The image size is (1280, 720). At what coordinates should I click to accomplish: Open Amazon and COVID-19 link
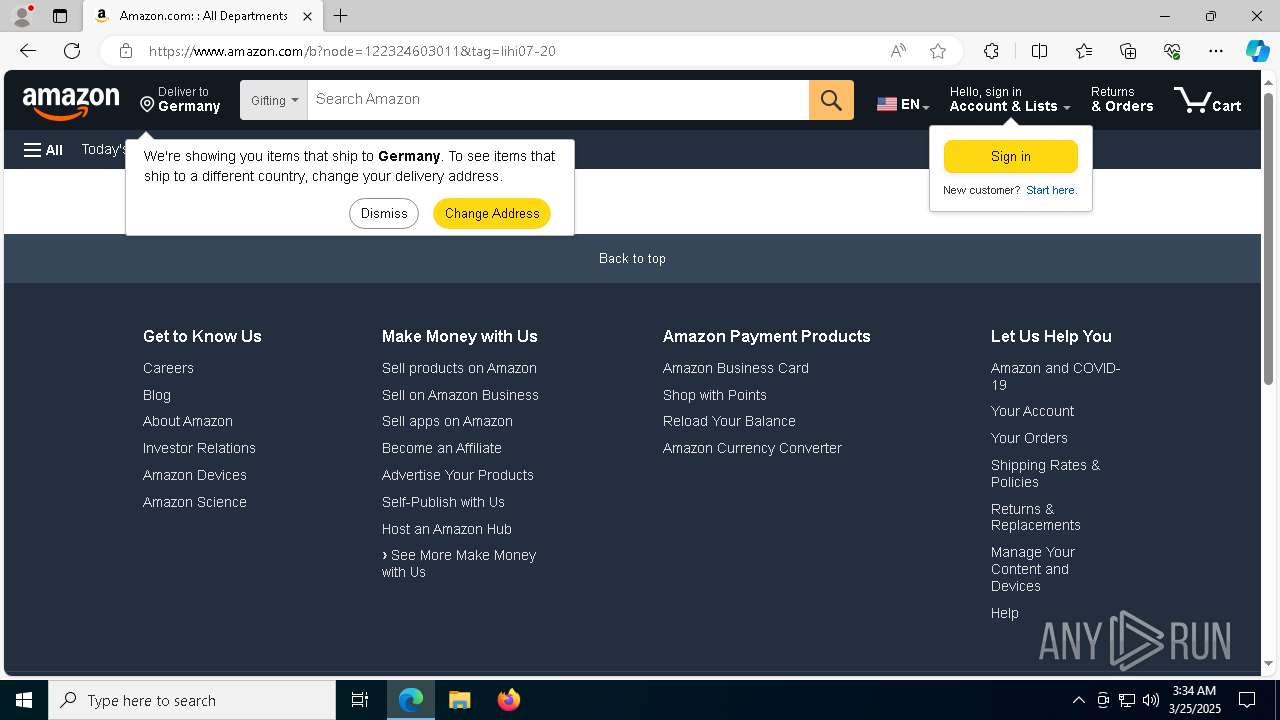coord(1055,376)
